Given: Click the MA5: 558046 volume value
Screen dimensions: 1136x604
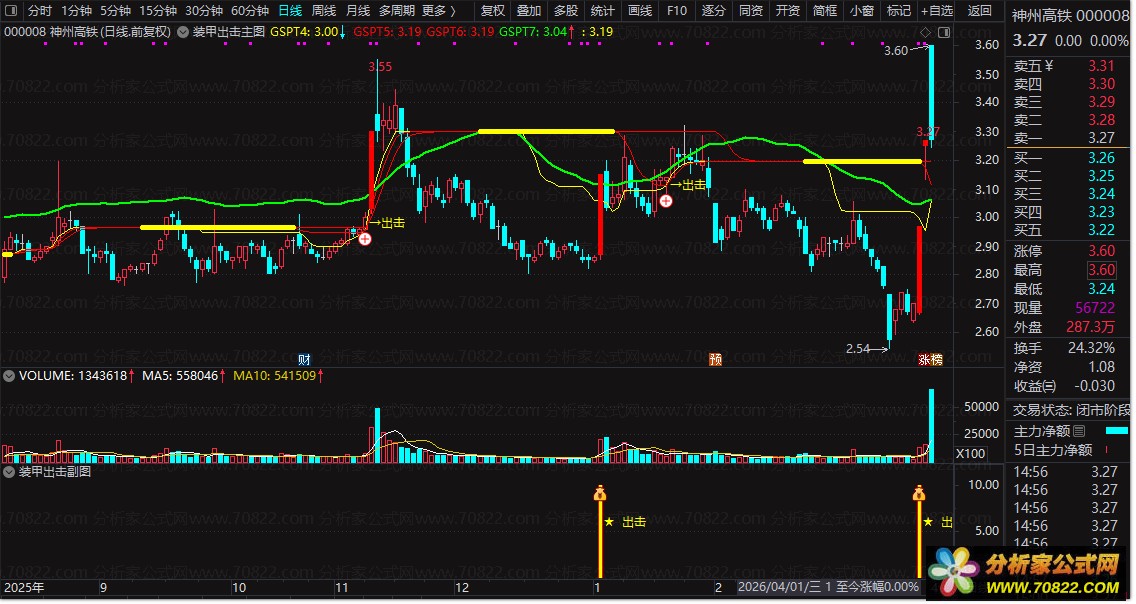Looking at the screenshot, I should coord(180,376).
